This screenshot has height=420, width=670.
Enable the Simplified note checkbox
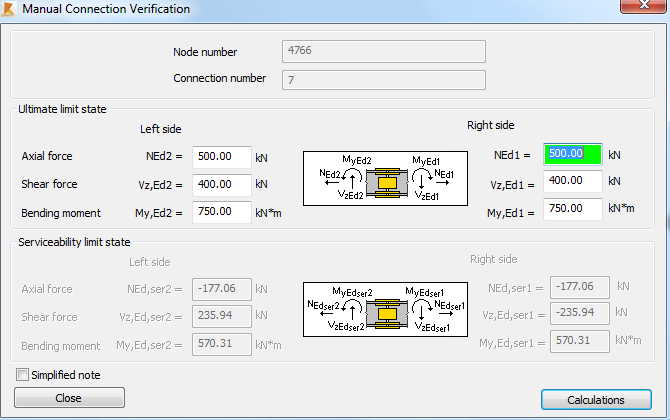22,375
